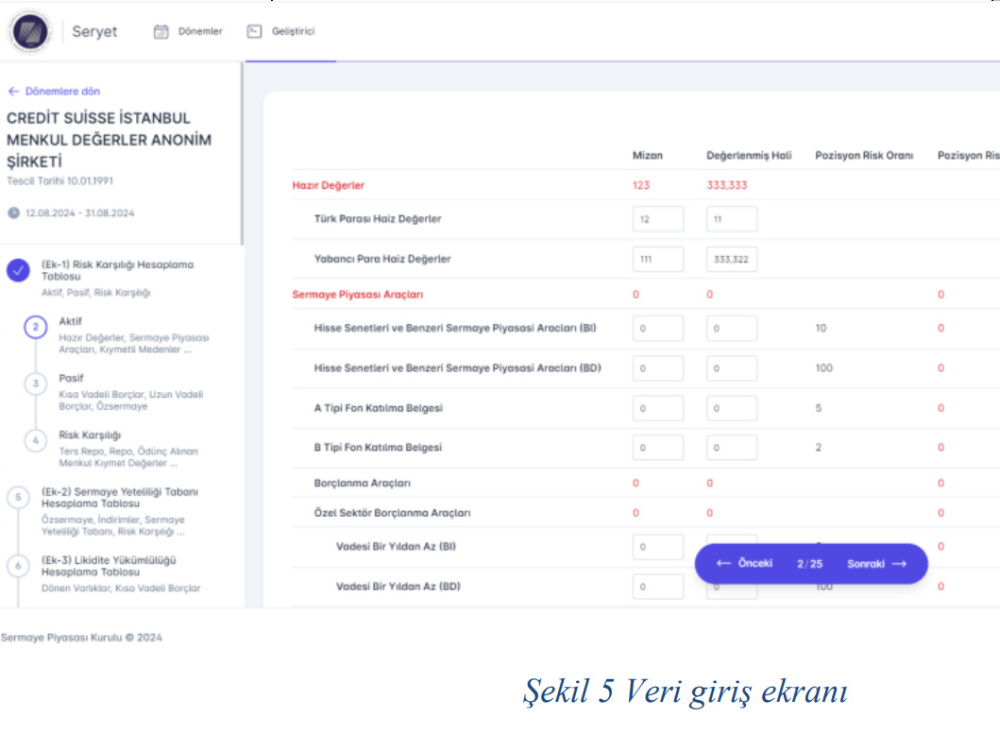Click Hazır Değerler total 333,333

click(x=726, y=185)
